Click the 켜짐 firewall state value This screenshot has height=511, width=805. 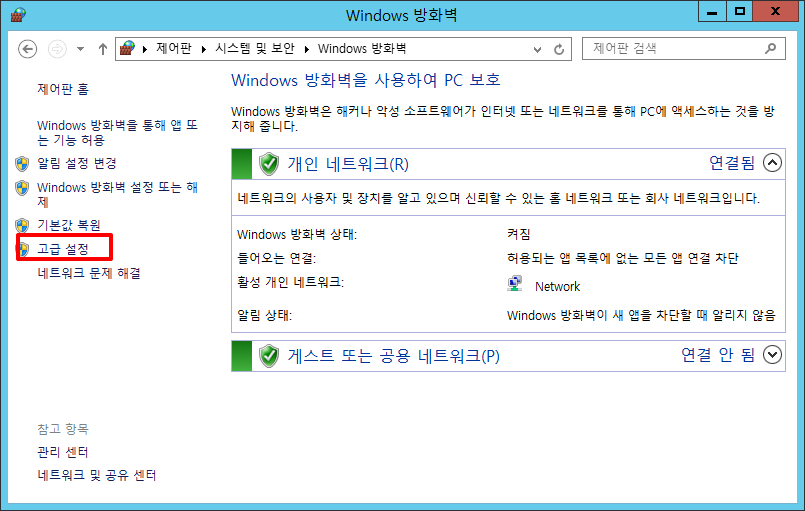tap(519, 234)
